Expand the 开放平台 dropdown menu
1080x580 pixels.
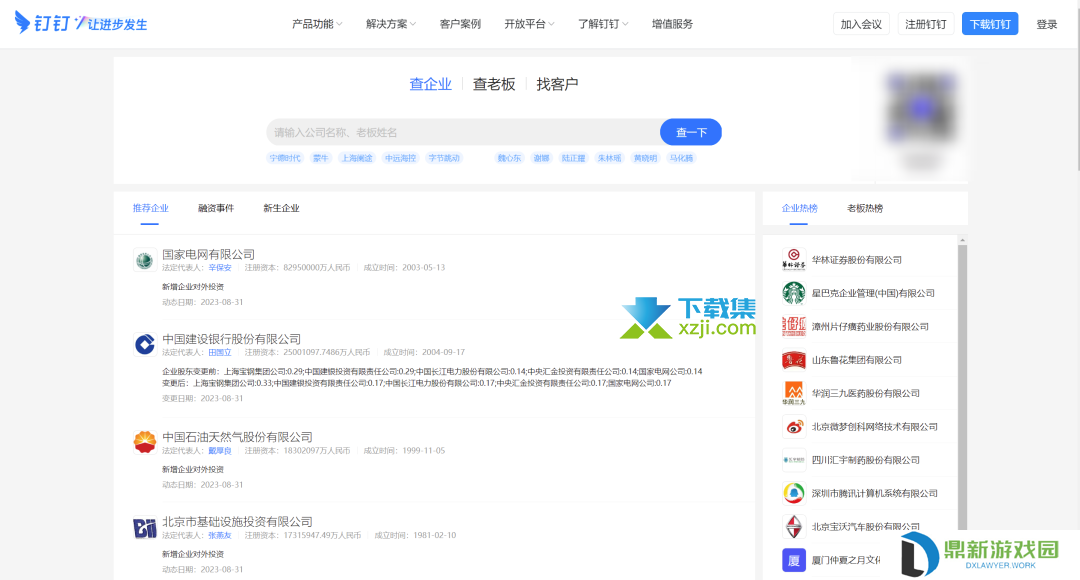(529, 24)
